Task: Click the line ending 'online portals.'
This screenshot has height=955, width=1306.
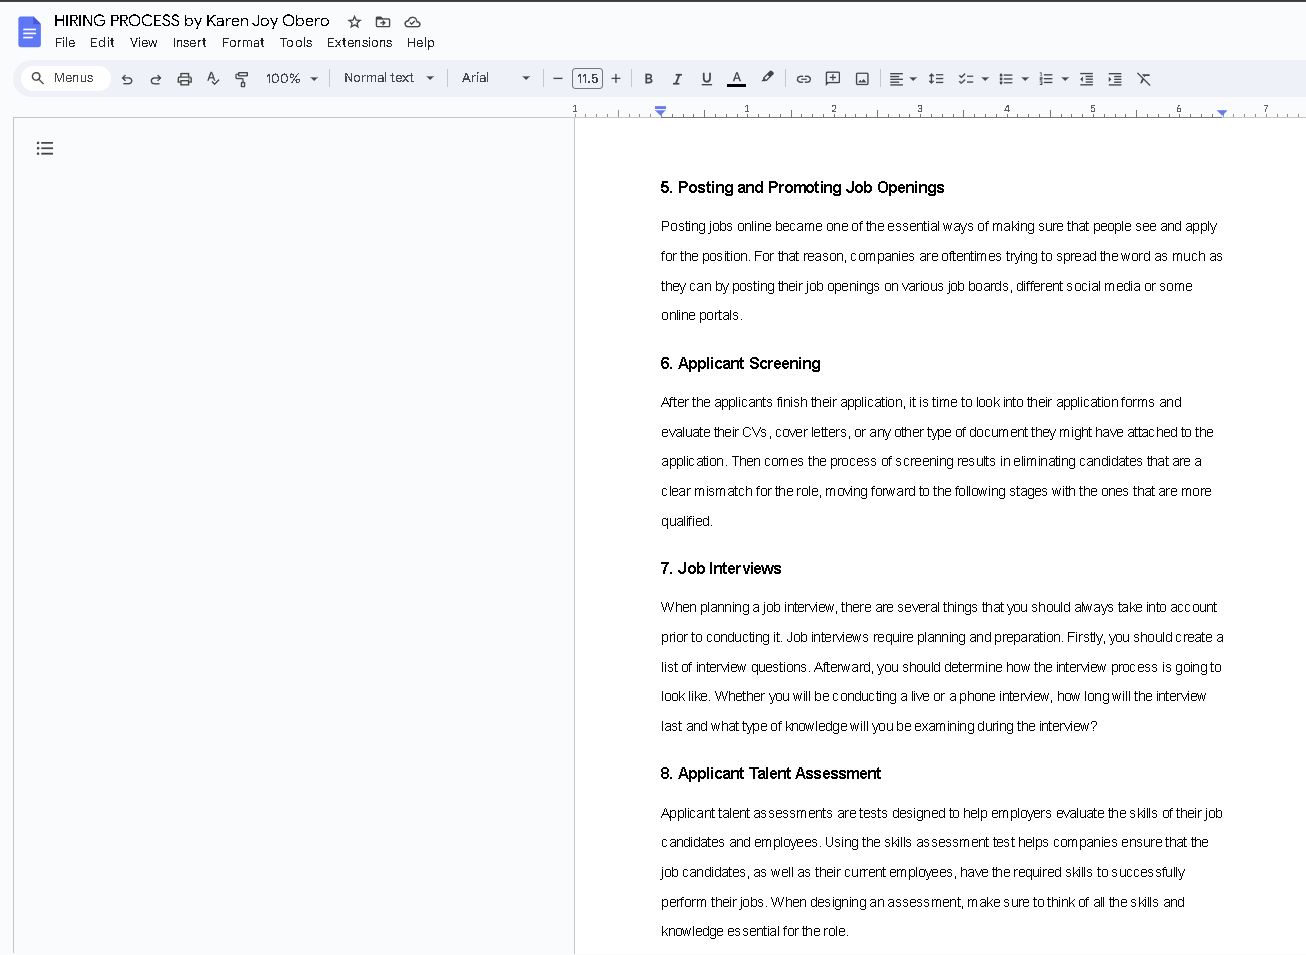Action: (702, 316)
